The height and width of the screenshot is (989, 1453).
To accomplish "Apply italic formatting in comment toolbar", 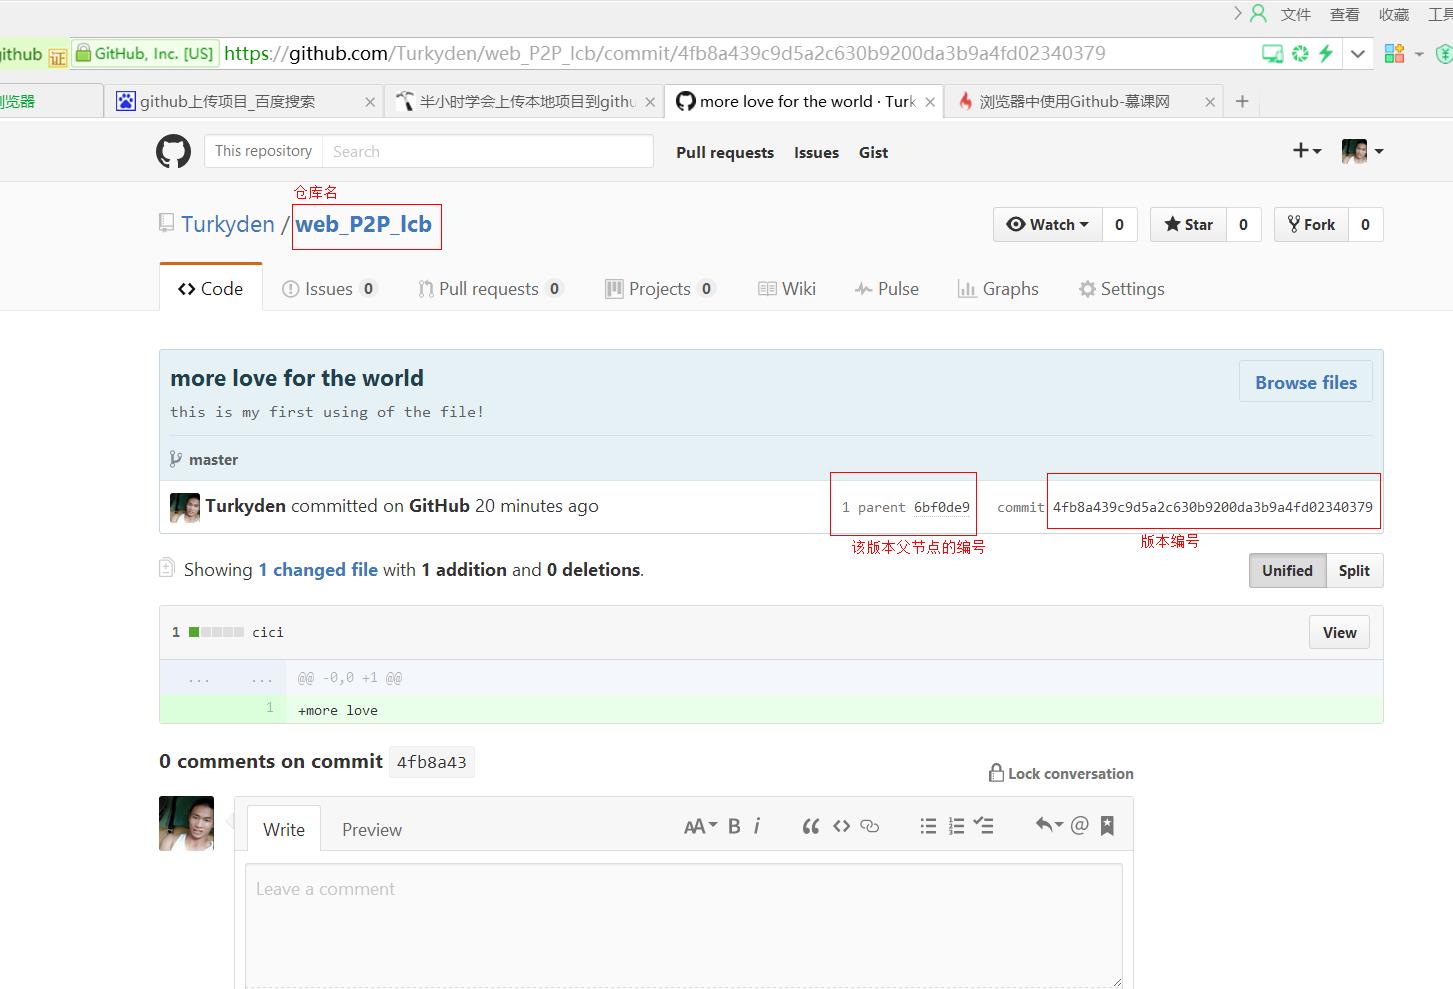I will click(757, 826).
